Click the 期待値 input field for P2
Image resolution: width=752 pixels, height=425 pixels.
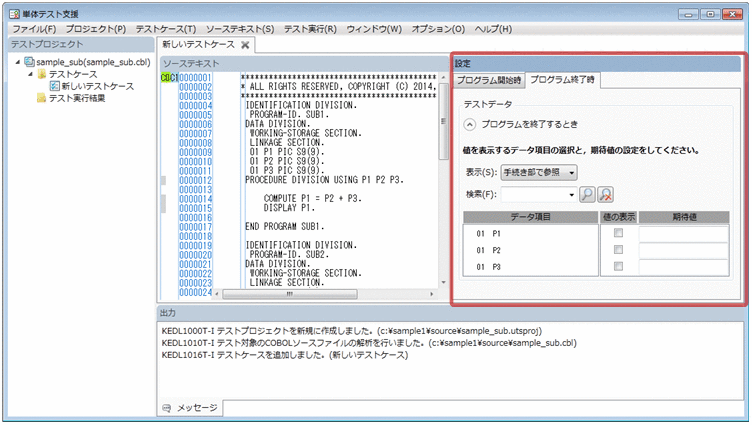coord(683,250)
